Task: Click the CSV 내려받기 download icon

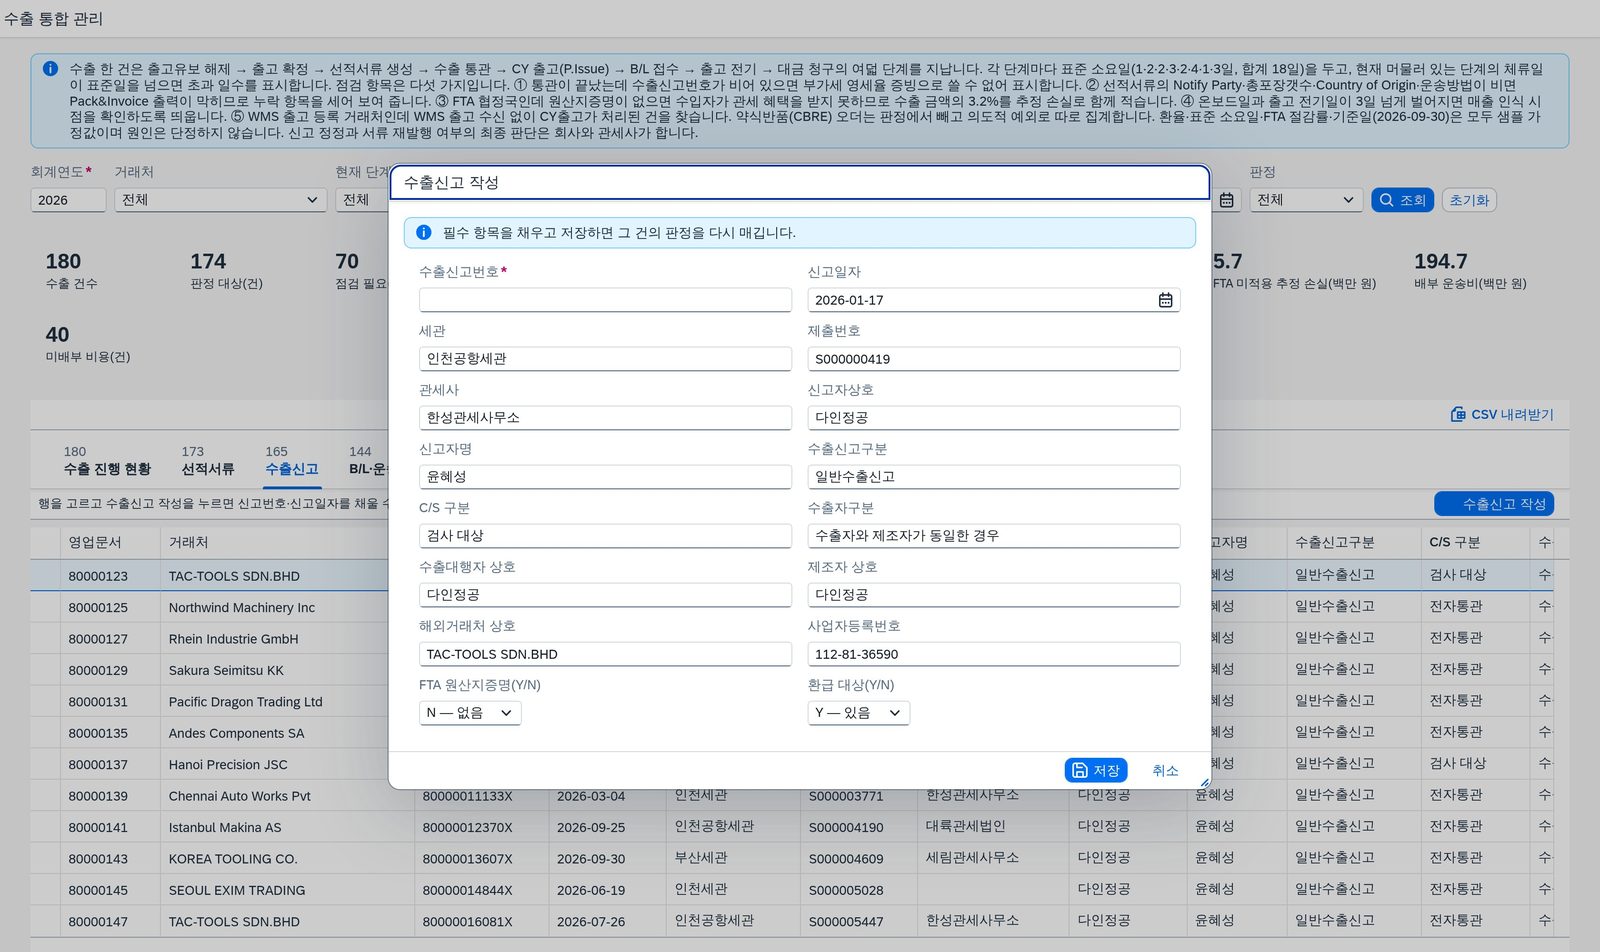Action: pos(1458,414)
